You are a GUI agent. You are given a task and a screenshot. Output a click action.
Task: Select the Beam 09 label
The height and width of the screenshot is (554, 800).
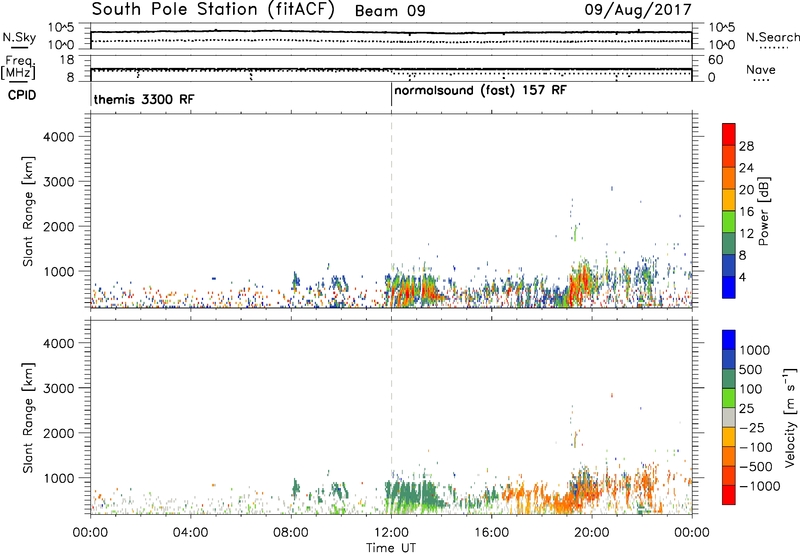point(390,11)
